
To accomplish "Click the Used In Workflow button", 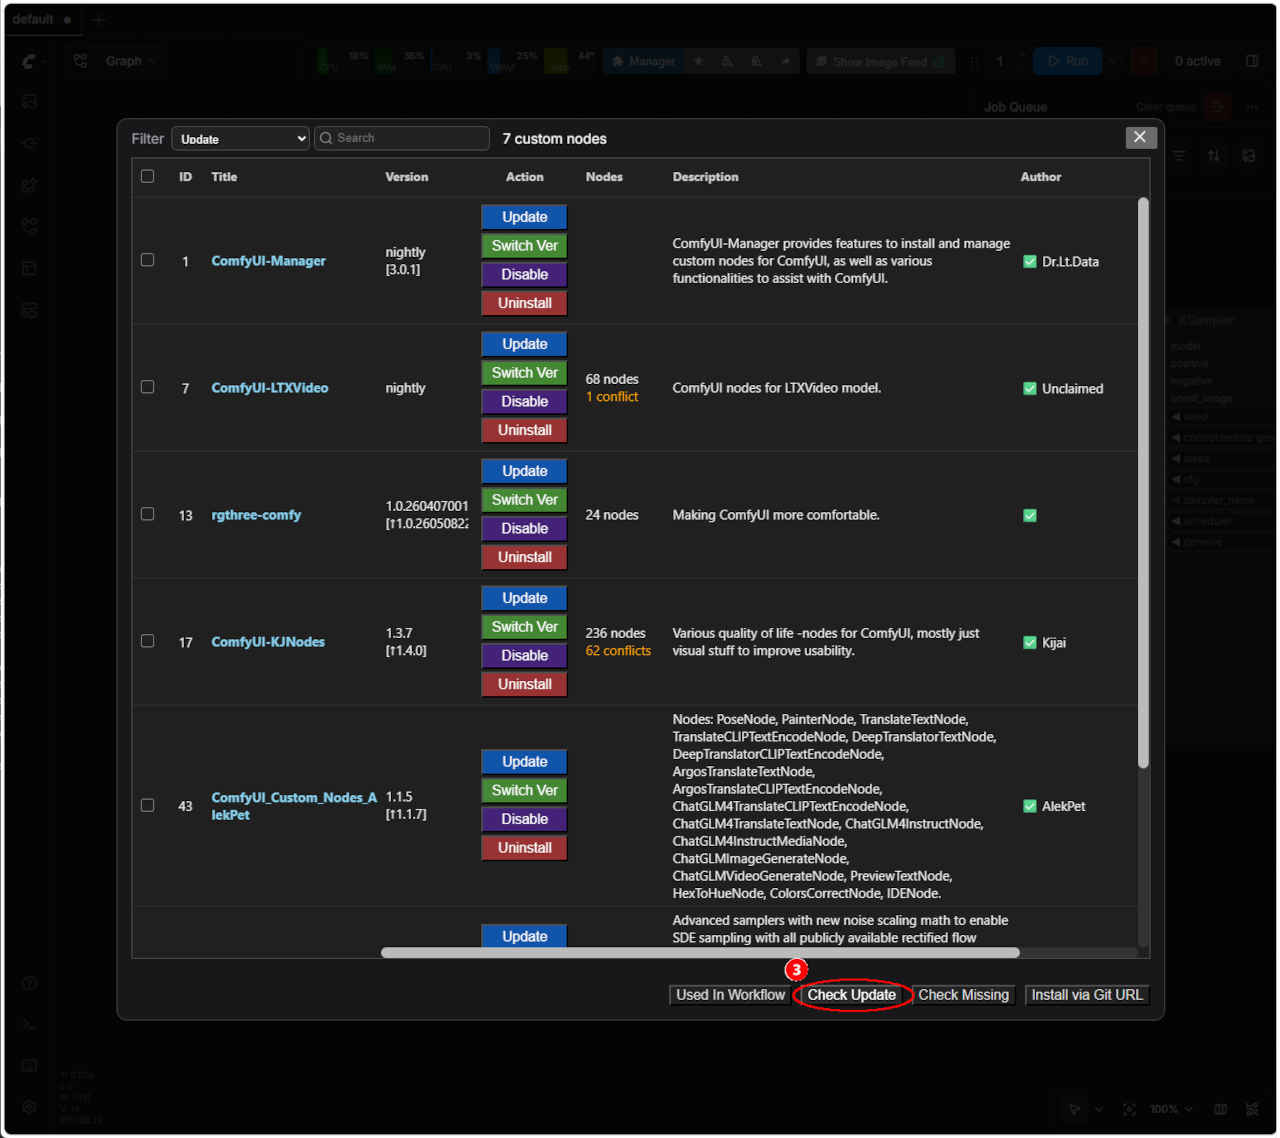I will tap(731, 995).
